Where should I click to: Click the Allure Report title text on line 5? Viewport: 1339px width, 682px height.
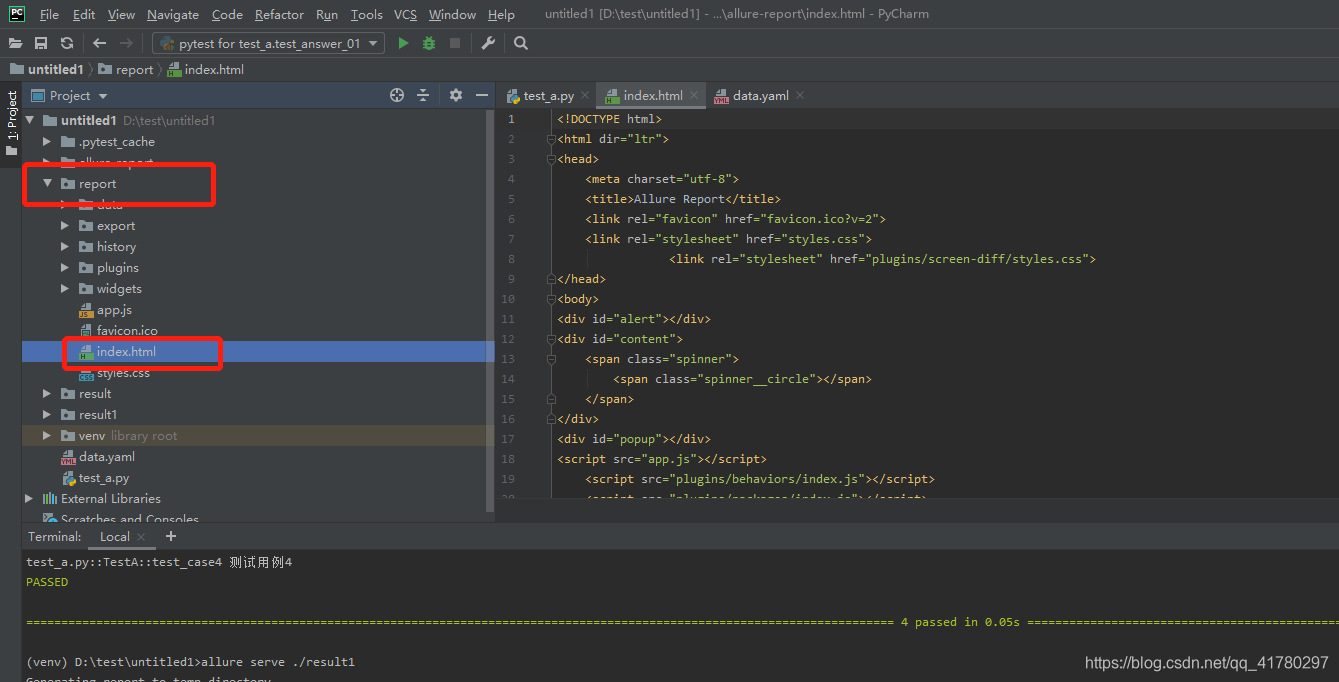(x=679, y=199)
